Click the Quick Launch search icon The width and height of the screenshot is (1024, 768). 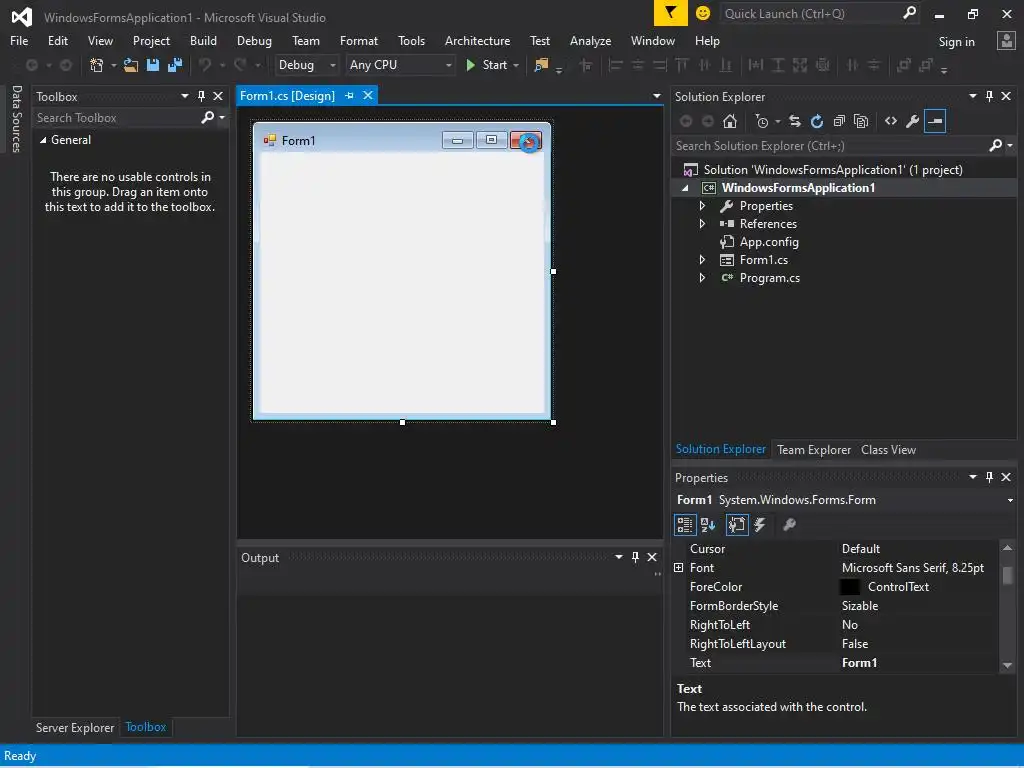pyautogui.click(x=909, y=13)
